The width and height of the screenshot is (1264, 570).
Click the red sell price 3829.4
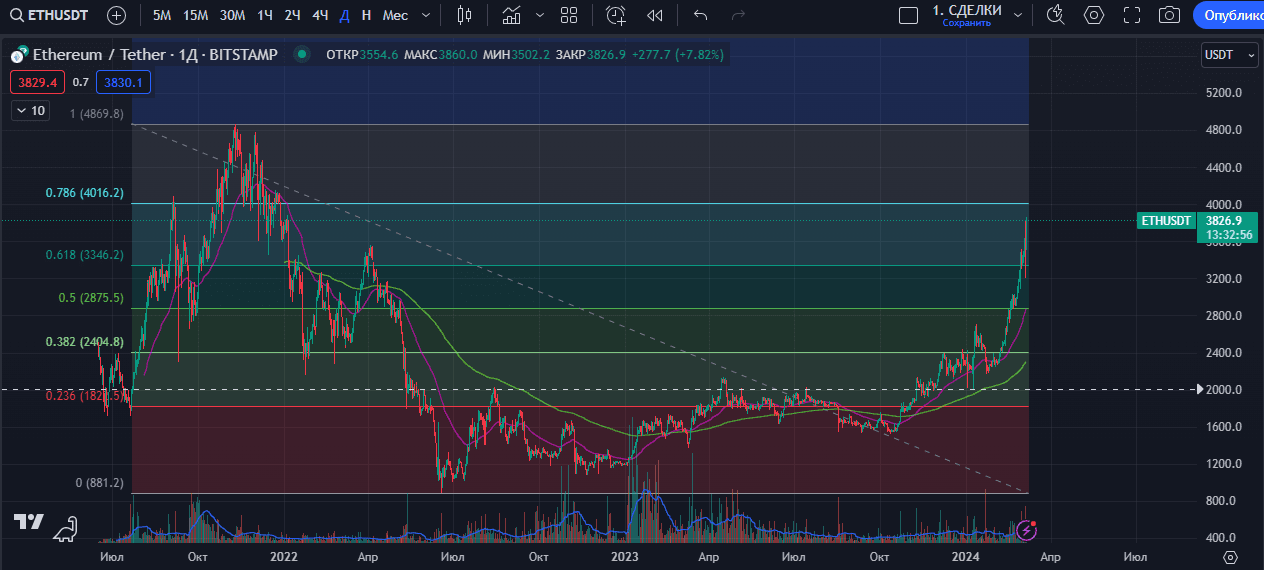point(37,82)
